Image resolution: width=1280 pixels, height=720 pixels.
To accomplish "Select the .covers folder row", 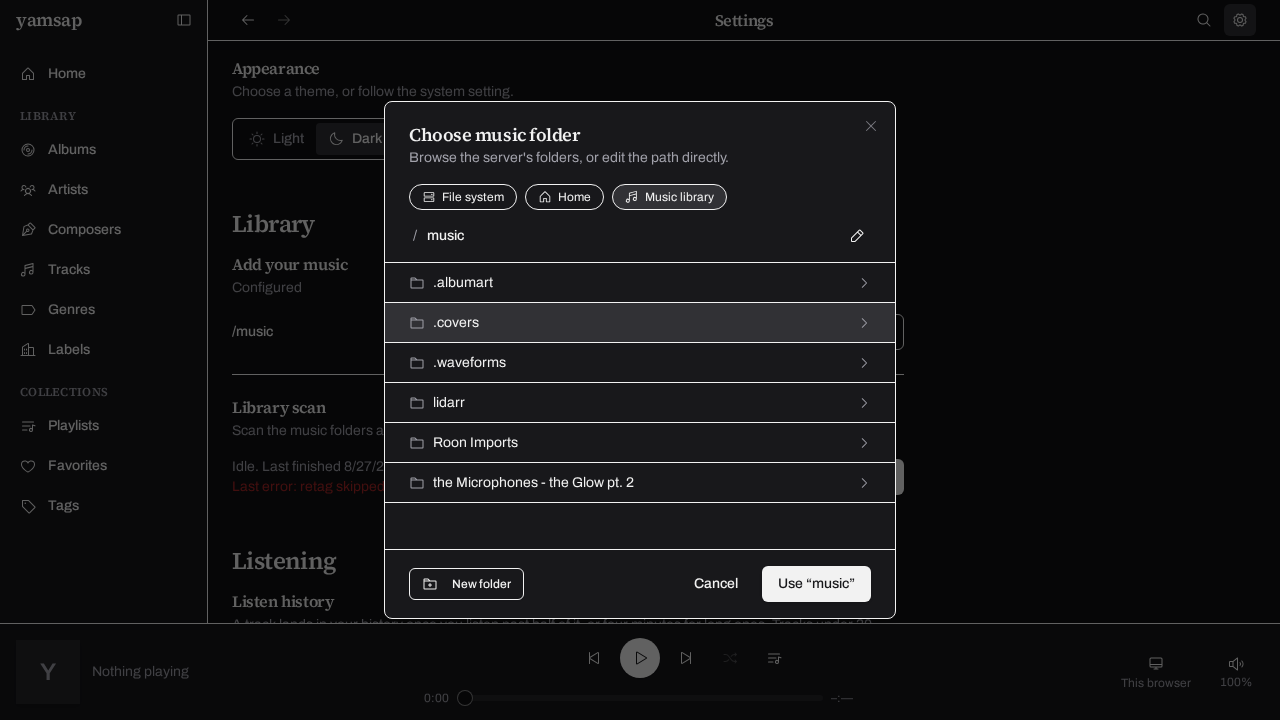I will coord(640,323).
